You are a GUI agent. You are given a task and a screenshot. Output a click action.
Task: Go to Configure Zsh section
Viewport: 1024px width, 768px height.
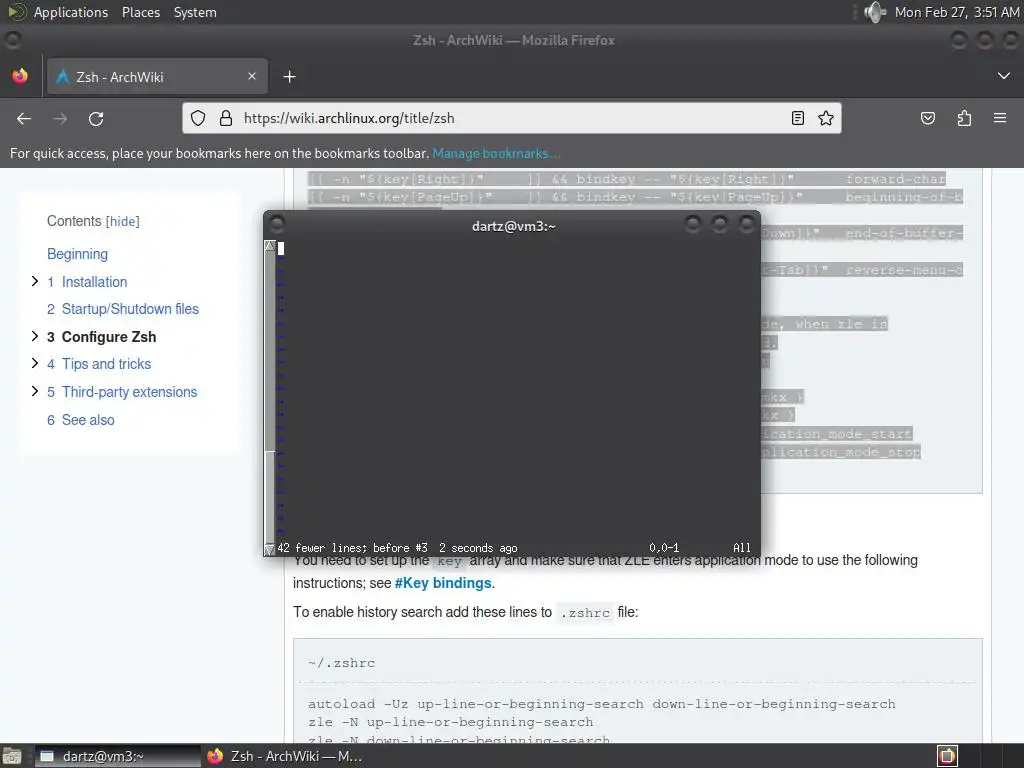point(109,337)
